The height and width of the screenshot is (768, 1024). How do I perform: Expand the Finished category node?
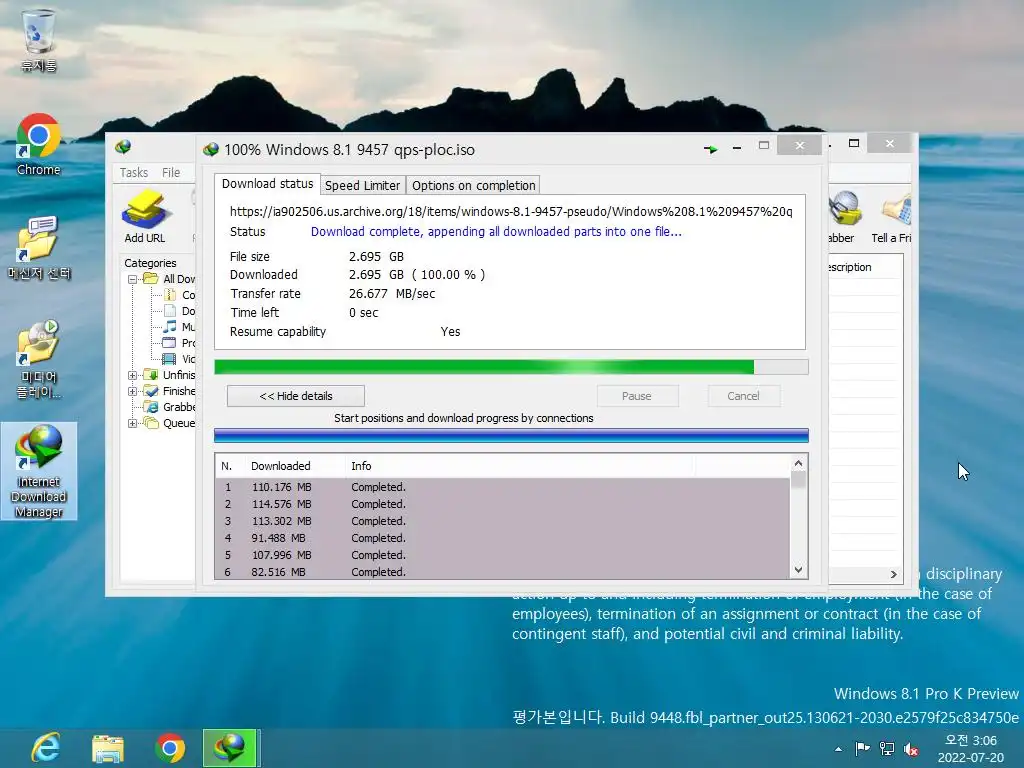(x=132, y=391)
